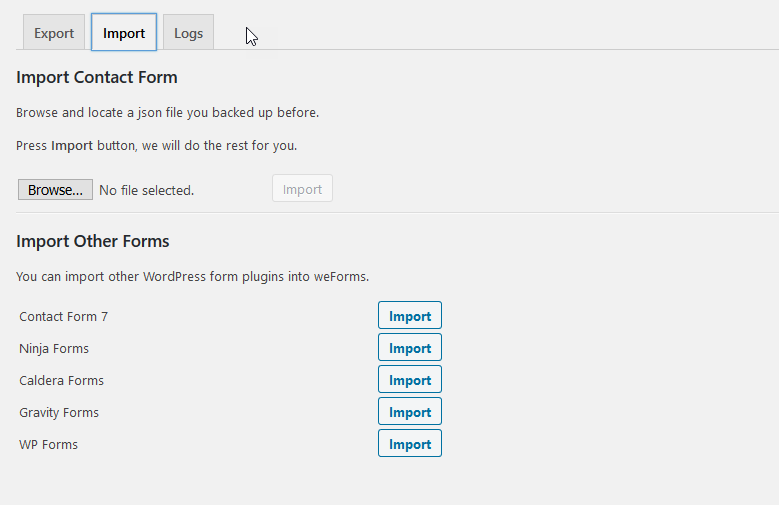Switch to the Export tab

(x=54, y=33)
